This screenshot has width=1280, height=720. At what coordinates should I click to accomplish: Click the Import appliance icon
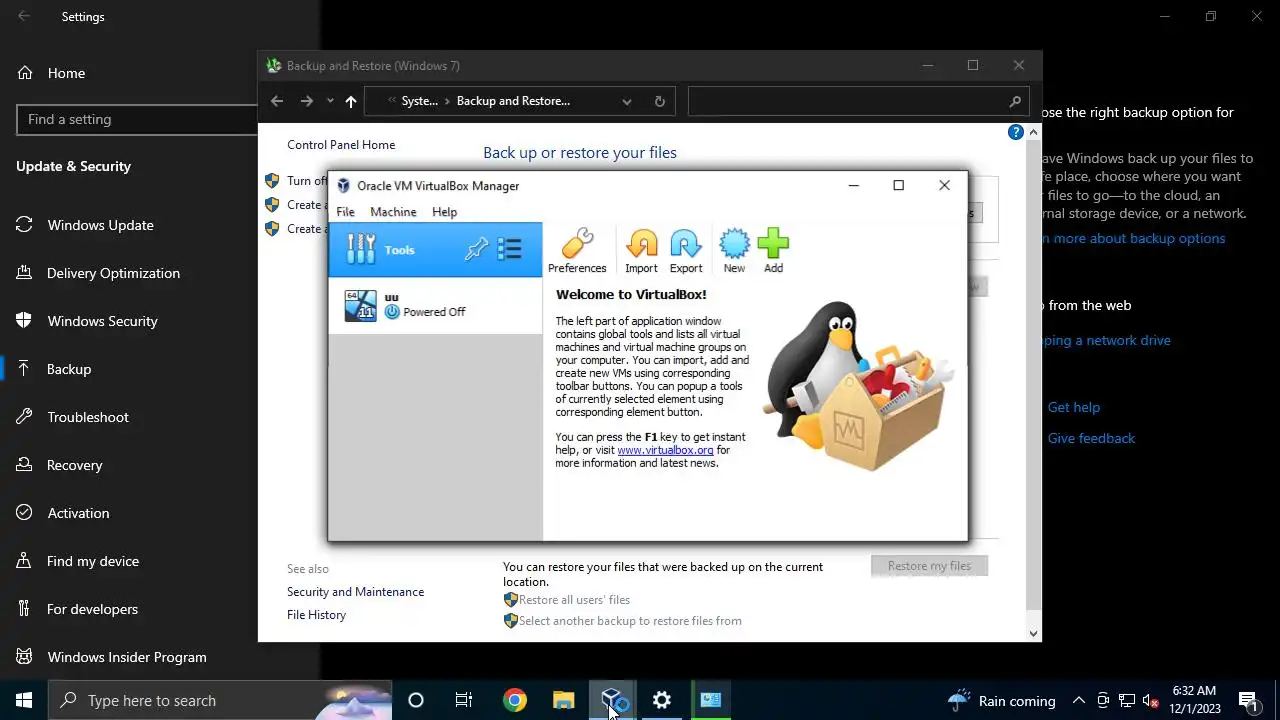641,250
